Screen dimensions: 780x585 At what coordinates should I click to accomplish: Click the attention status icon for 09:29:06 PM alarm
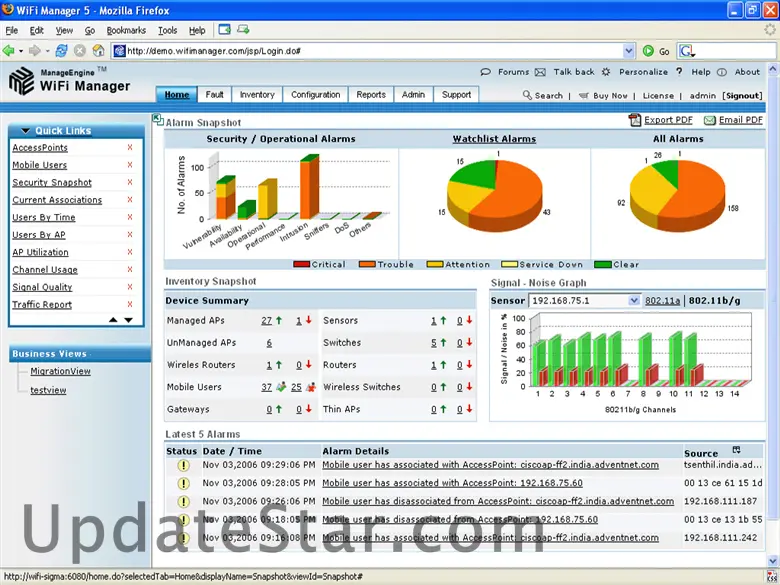(x=184, y=465)
